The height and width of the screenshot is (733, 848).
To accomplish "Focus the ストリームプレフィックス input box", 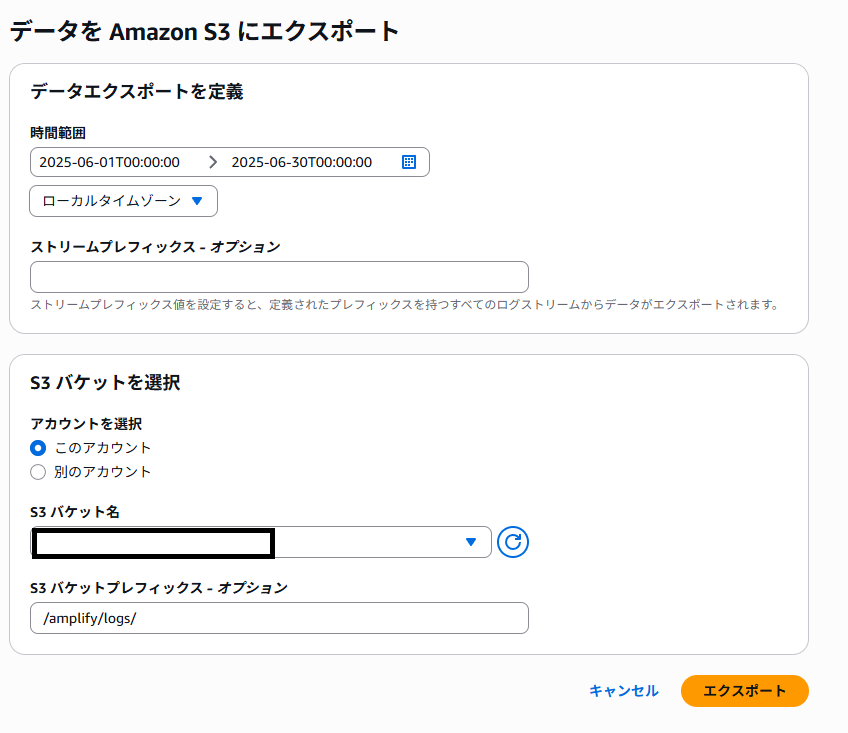I will tap(279, 277).
